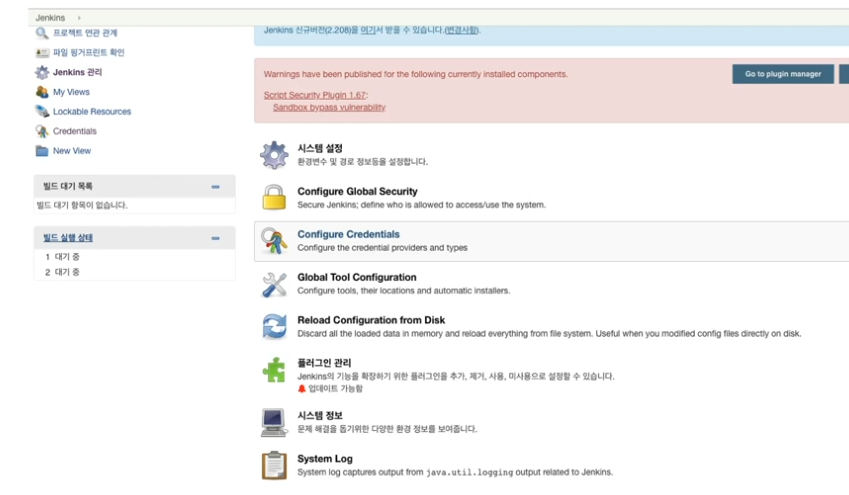Click the '업데이트 가능함' text
Viewport: 849px width, 495px height.
tap(335, 389)
